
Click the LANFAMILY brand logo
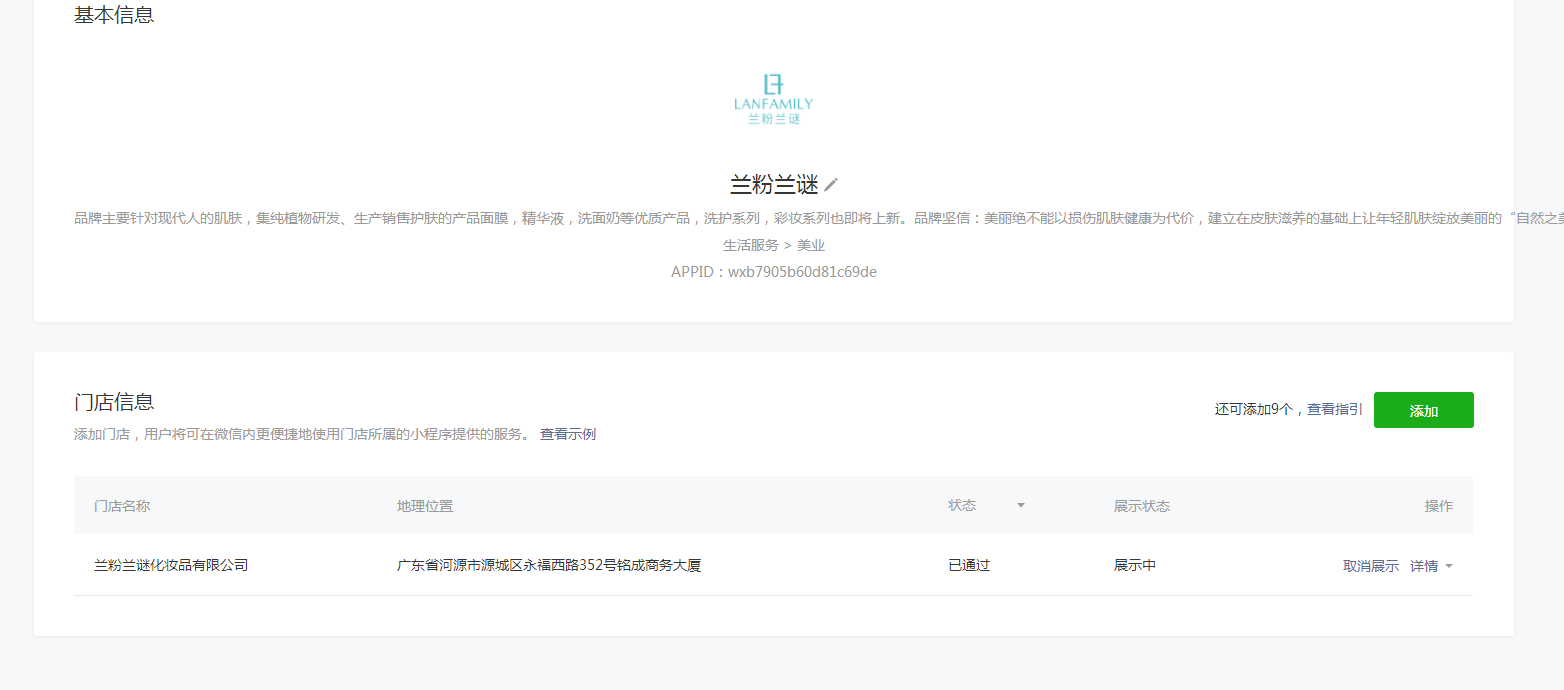tap(773, 98)
